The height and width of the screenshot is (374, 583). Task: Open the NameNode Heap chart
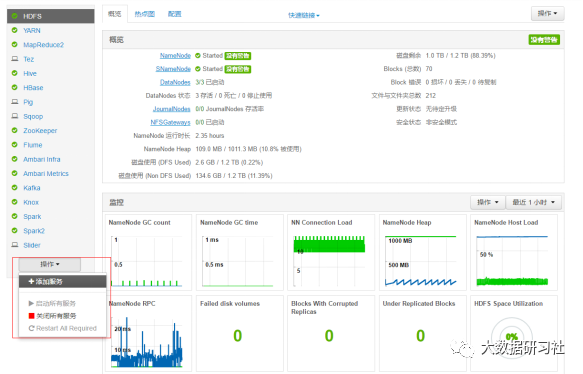tap(422, 252)
